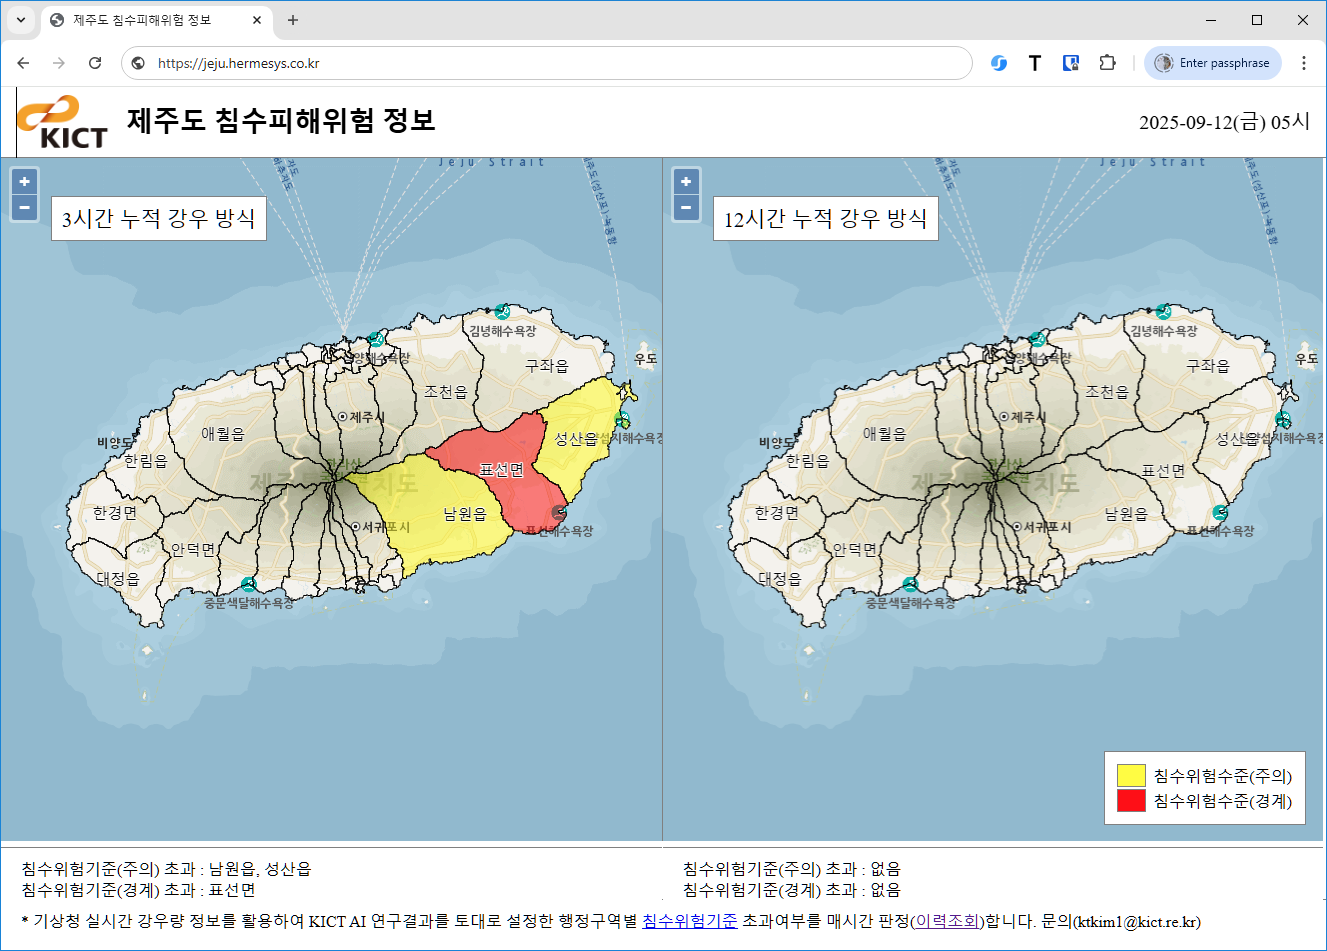Click the KICT logo

tap(62, 122)
